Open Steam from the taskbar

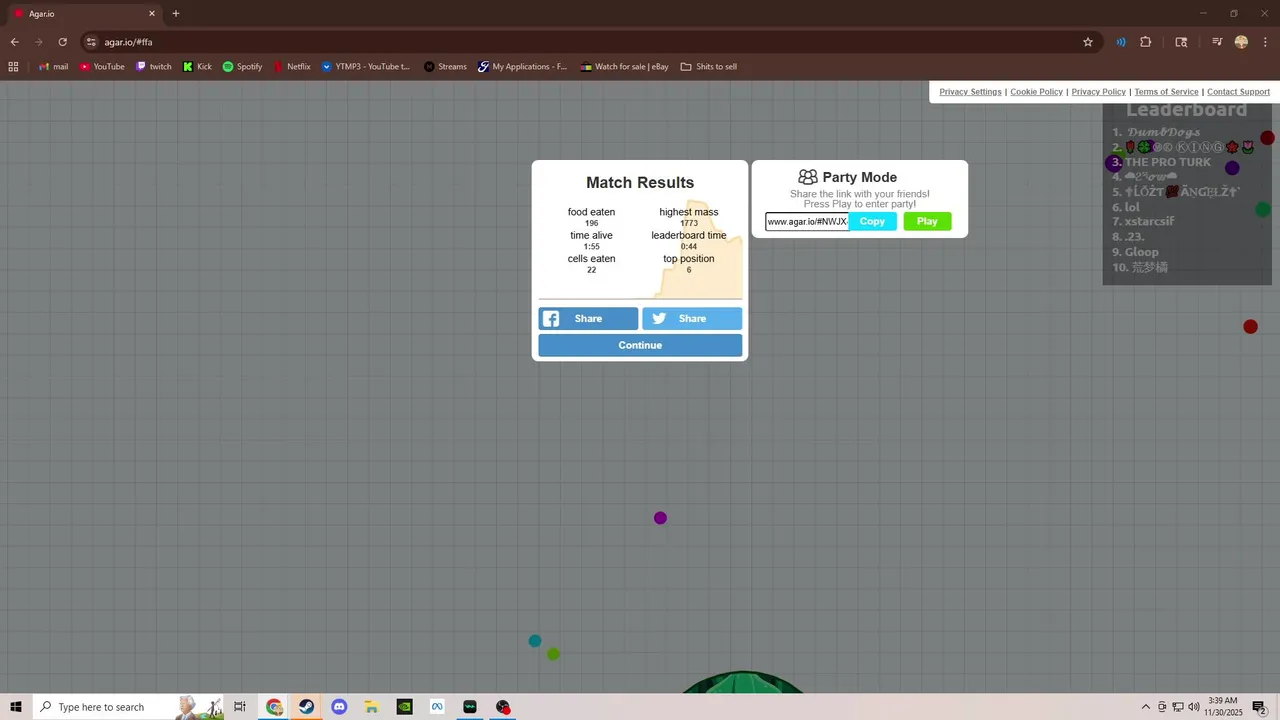pos(307,707)
